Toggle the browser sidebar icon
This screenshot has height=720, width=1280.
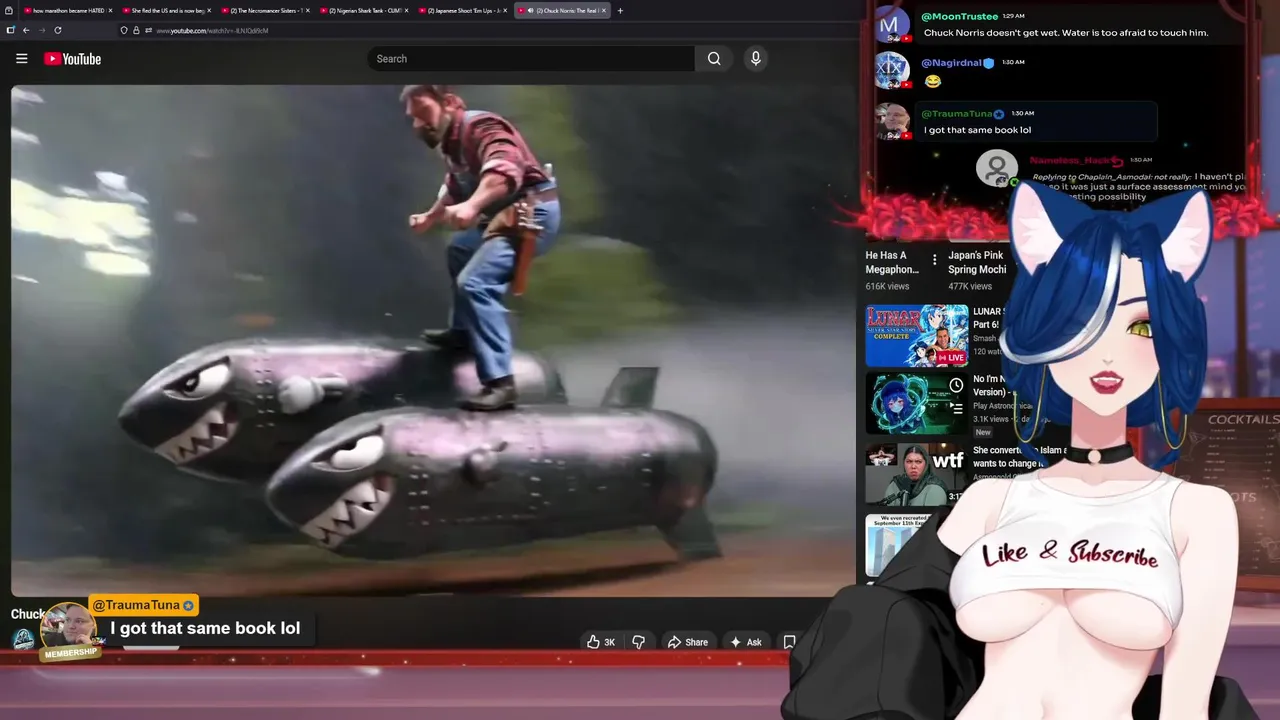10,30
